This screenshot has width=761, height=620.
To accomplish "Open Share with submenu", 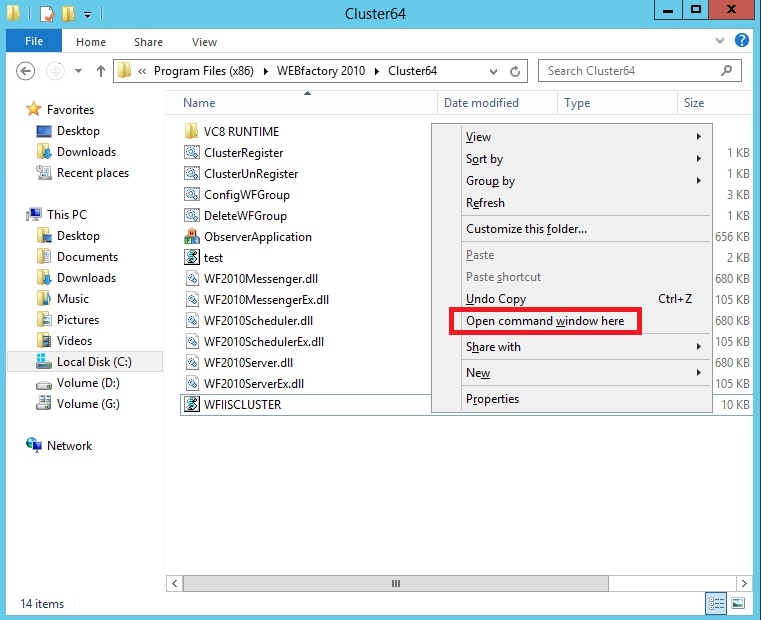I will pos(572,347).
